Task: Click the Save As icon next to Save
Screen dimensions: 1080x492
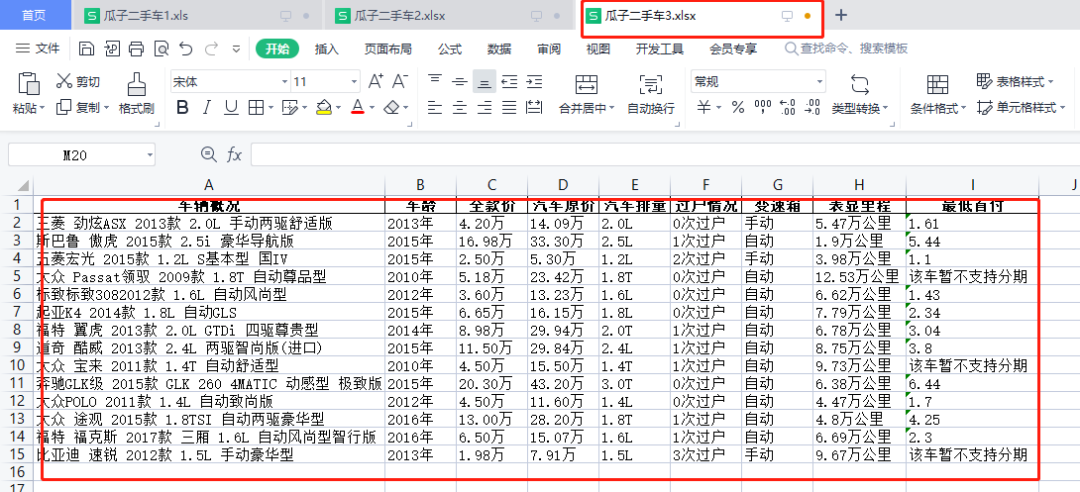Action: pos(112,48)
